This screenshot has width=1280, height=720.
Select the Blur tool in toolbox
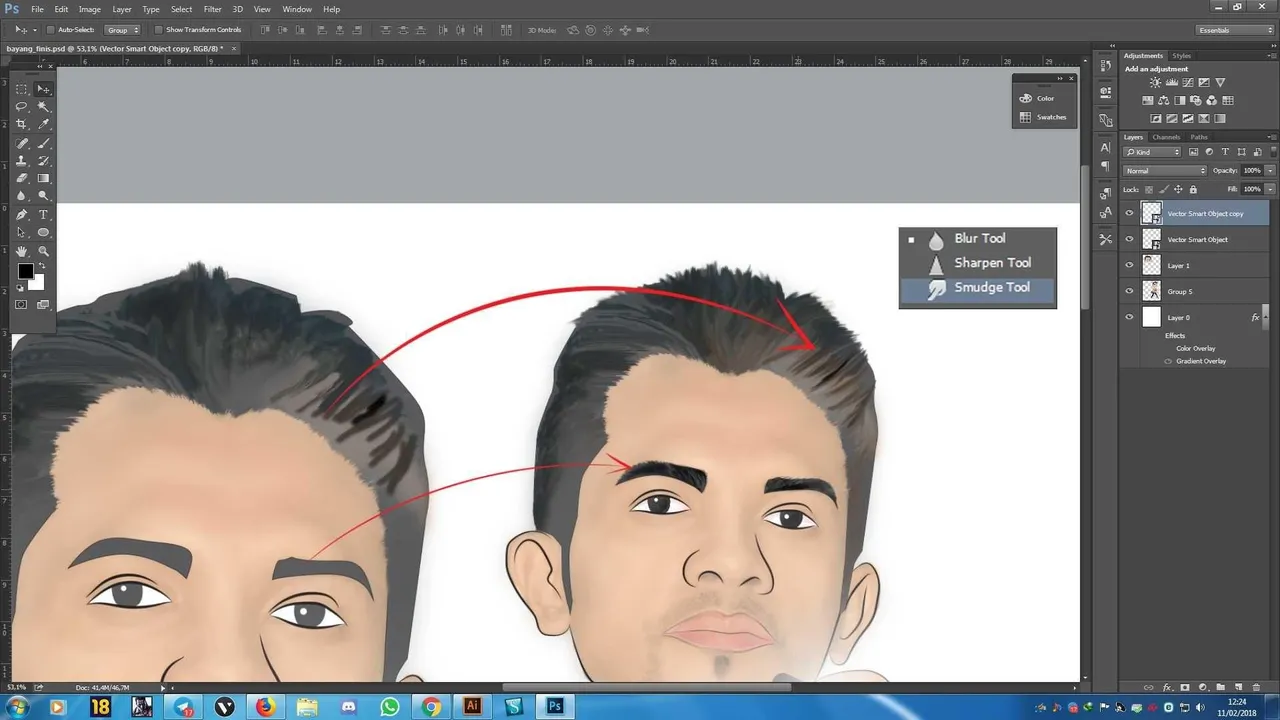pyautogui.click(x=22, y=196)
